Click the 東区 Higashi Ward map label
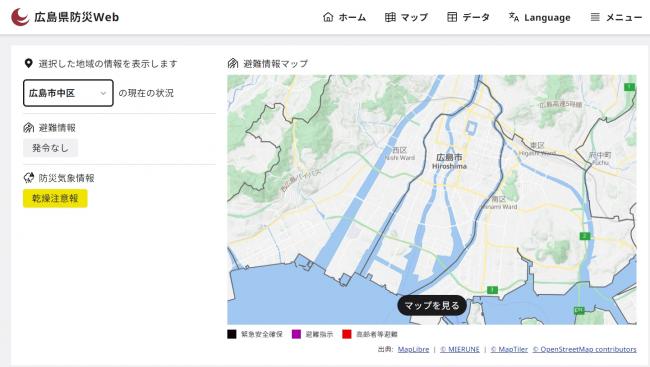The width and height of the screenshot is (650, 367). (537, 149)
